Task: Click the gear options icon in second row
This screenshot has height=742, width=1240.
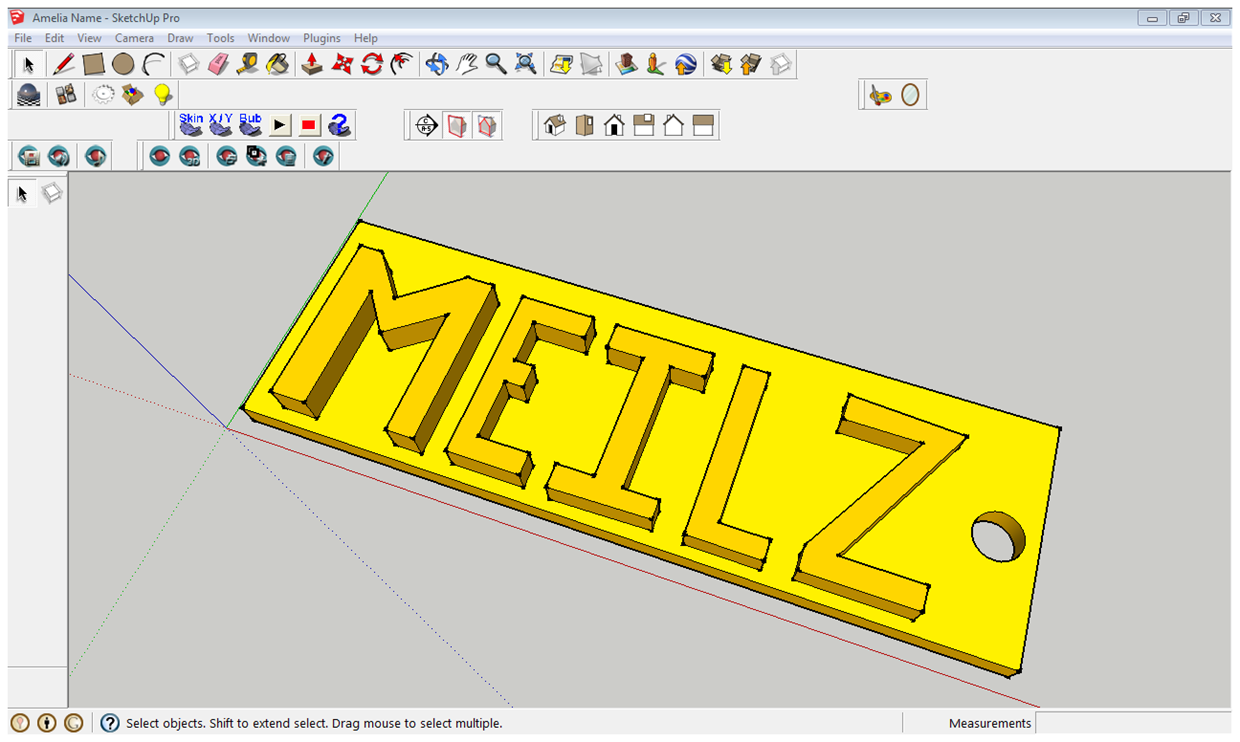Action: (103, 95)
